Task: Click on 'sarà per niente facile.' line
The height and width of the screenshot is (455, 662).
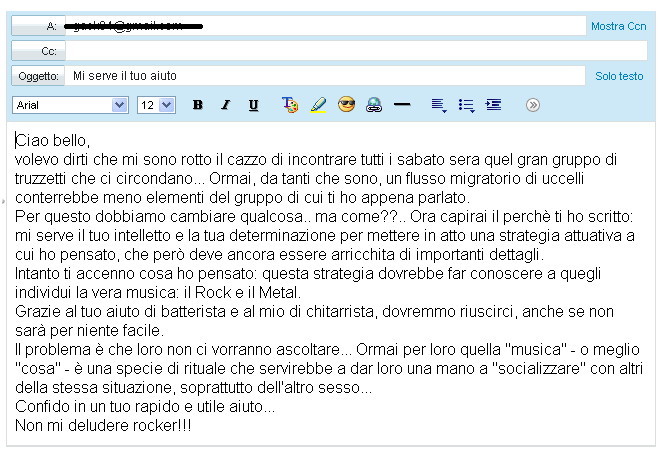Action: tap(89, 330)
